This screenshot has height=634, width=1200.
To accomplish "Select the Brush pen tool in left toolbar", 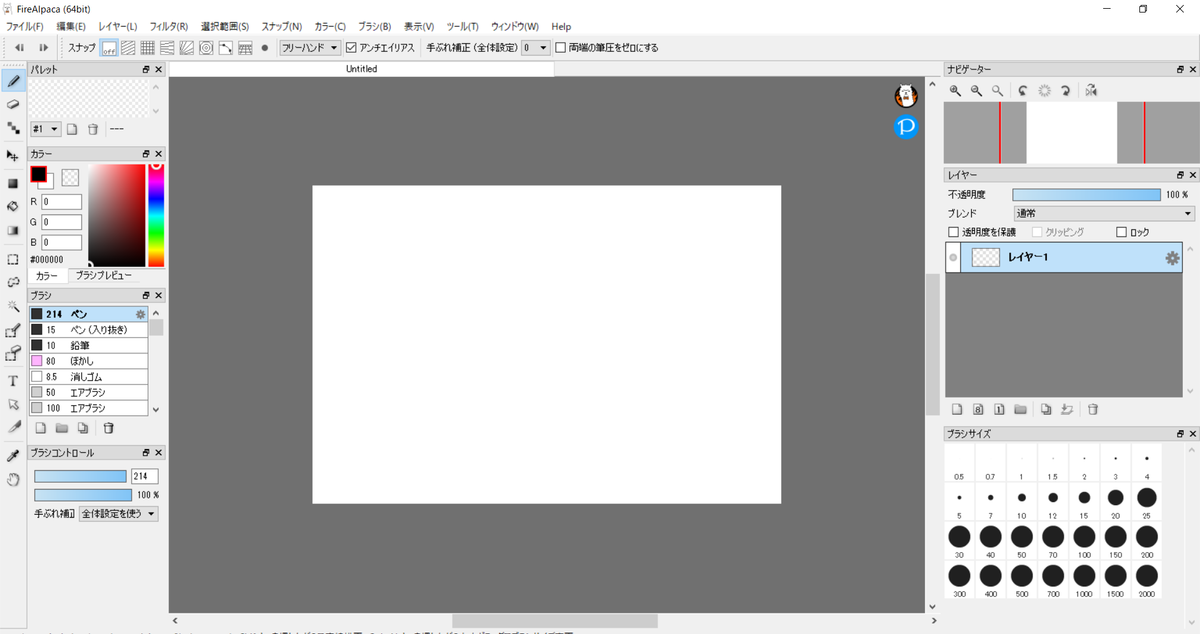I will (13, 80).
